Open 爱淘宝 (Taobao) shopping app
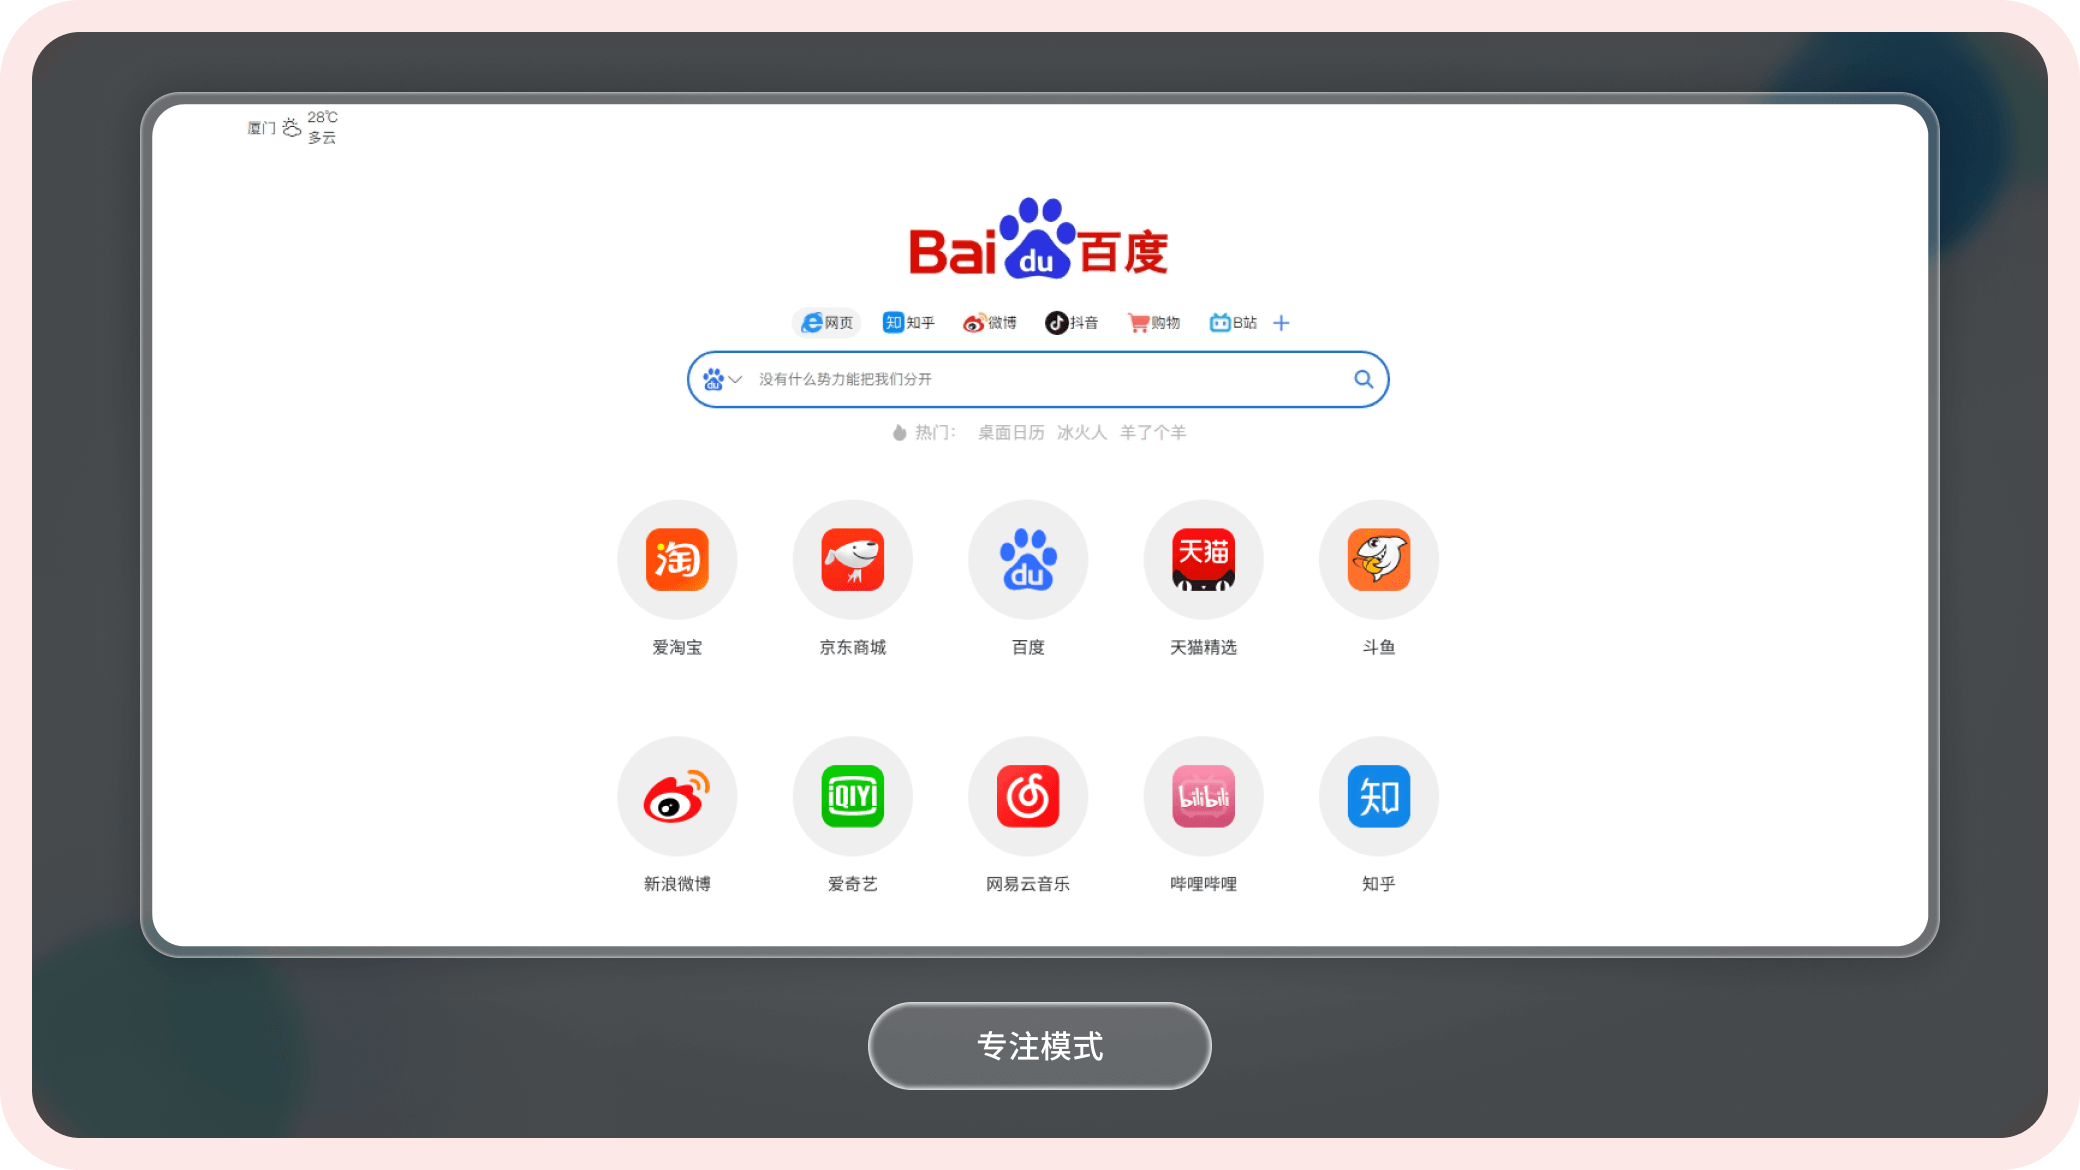This screenshot has width=2080, height=1170. [676, 559]
